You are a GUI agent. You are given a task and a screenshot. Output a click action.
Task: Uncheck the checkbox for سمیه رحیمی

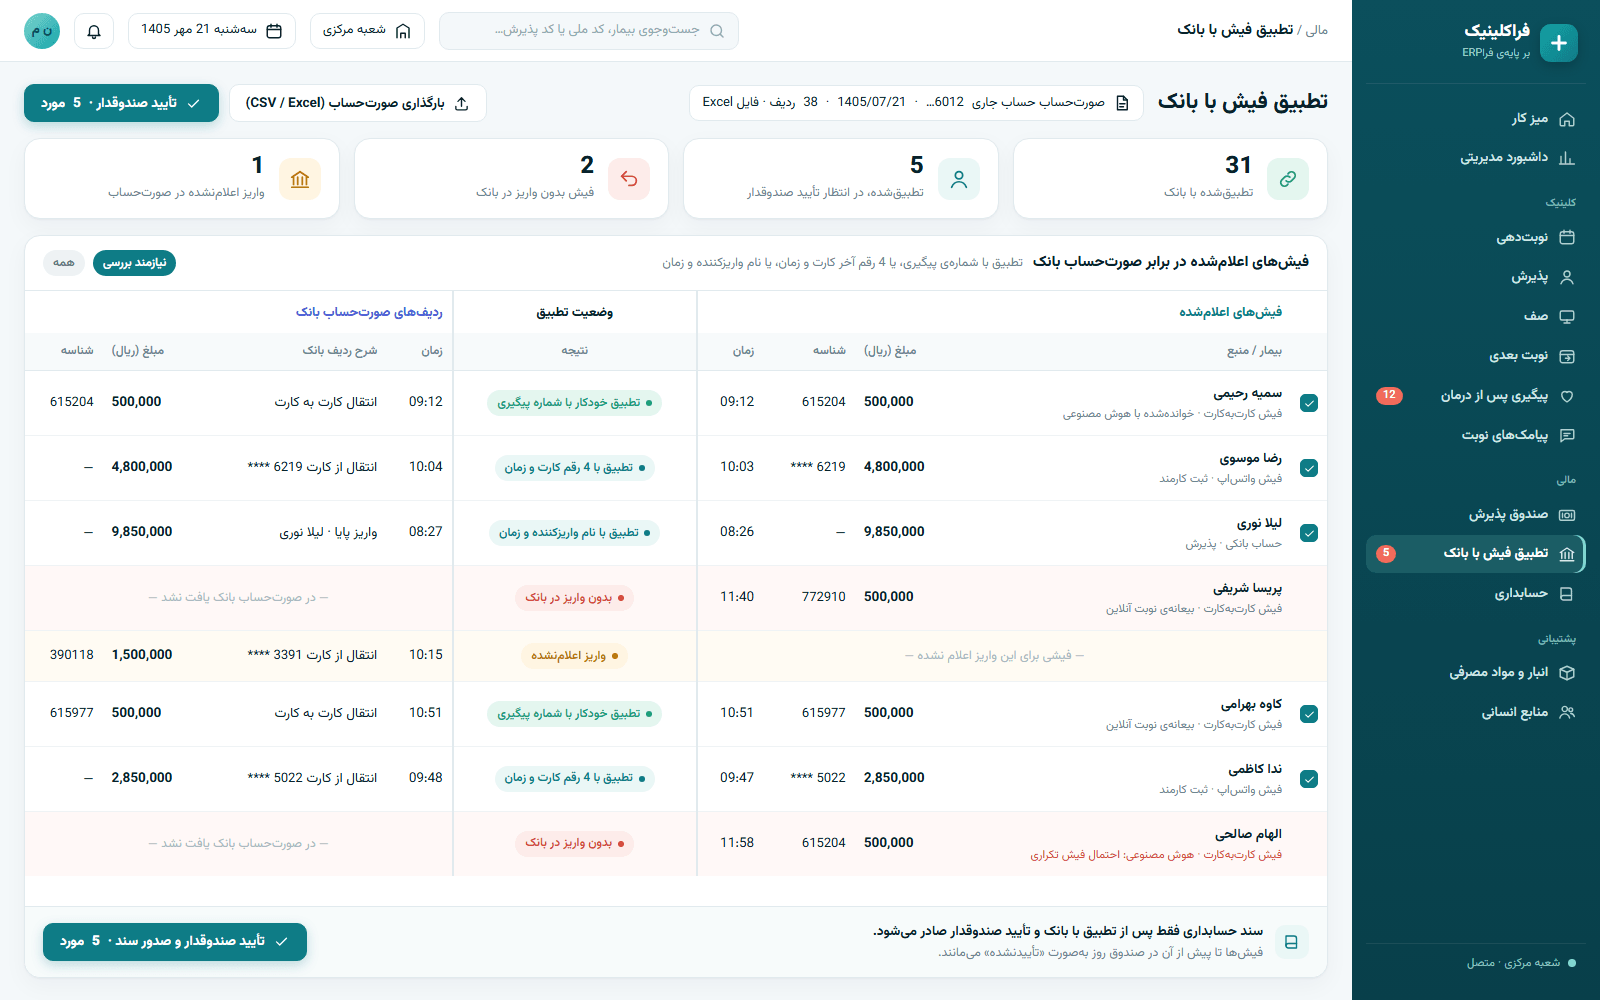[x=1309, y=403]
